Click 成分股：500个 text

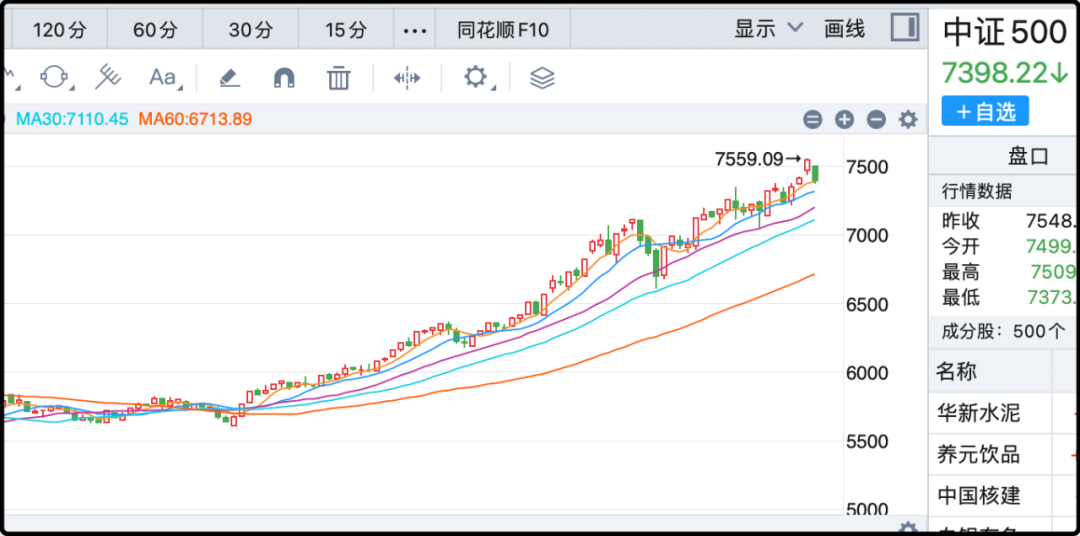1004,331
